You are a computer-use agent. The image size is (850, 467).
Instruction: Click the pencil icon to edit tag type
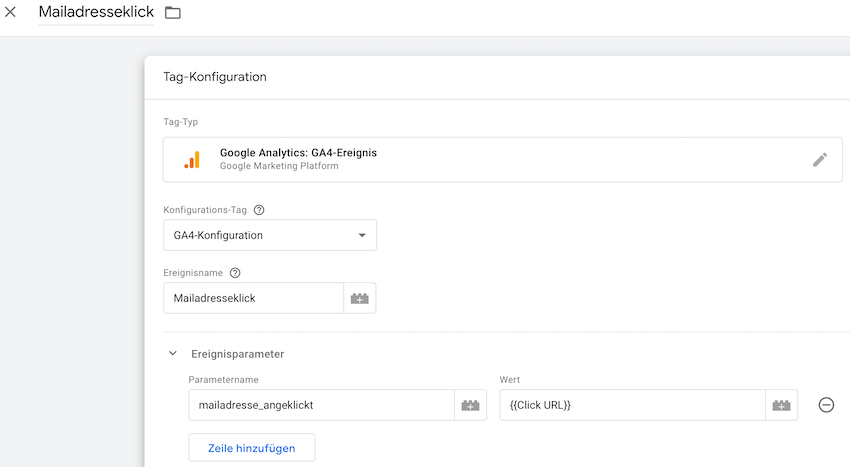[x=819, y=159]
